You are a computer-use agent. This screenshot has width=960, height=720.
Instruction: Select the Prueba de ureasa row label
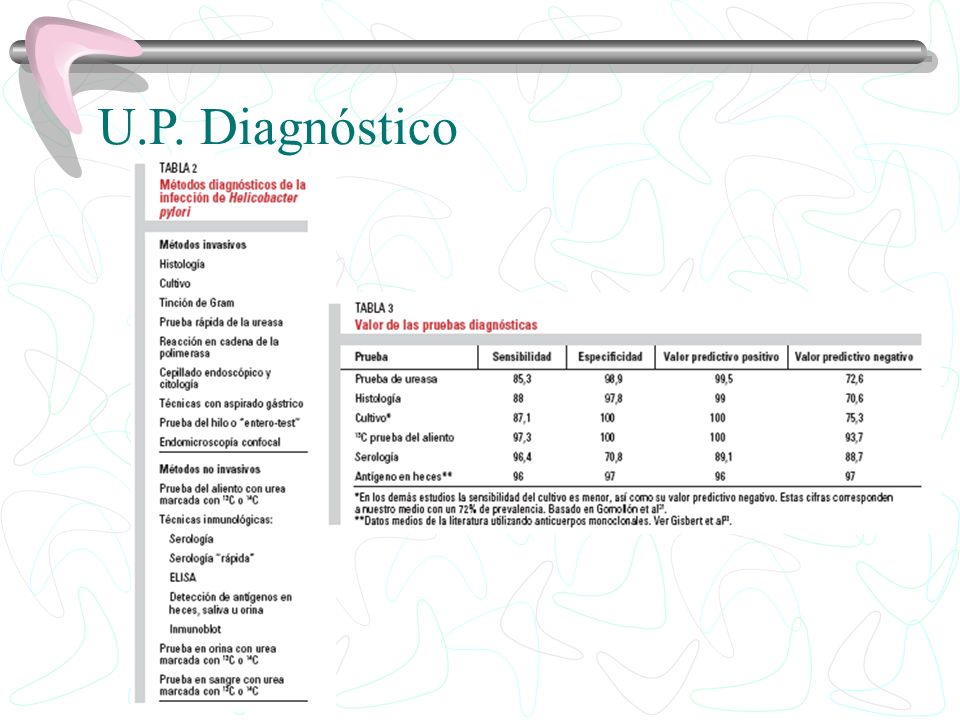pyautogui.click(x=396, y=379)
